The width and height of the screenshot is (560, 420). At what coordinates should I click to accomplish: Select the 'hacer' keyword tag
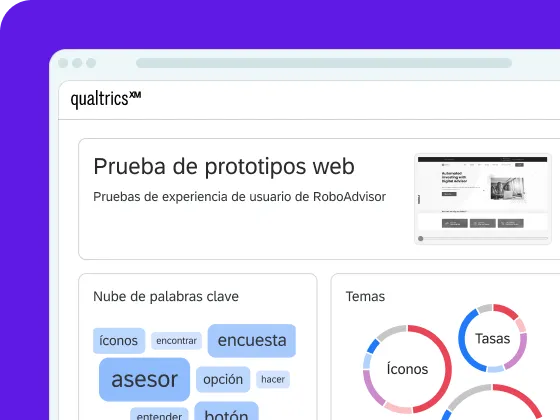click(x=273, y=379)
